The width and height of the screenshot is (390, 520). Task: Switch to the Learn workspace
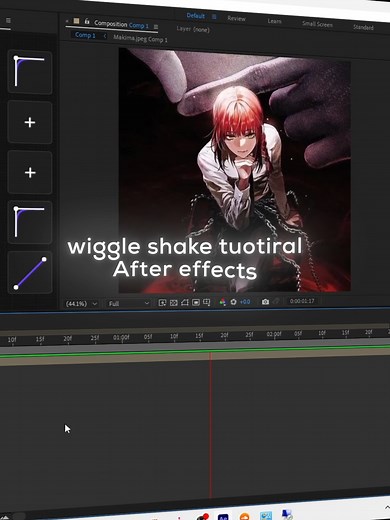[x=274, y=21]
